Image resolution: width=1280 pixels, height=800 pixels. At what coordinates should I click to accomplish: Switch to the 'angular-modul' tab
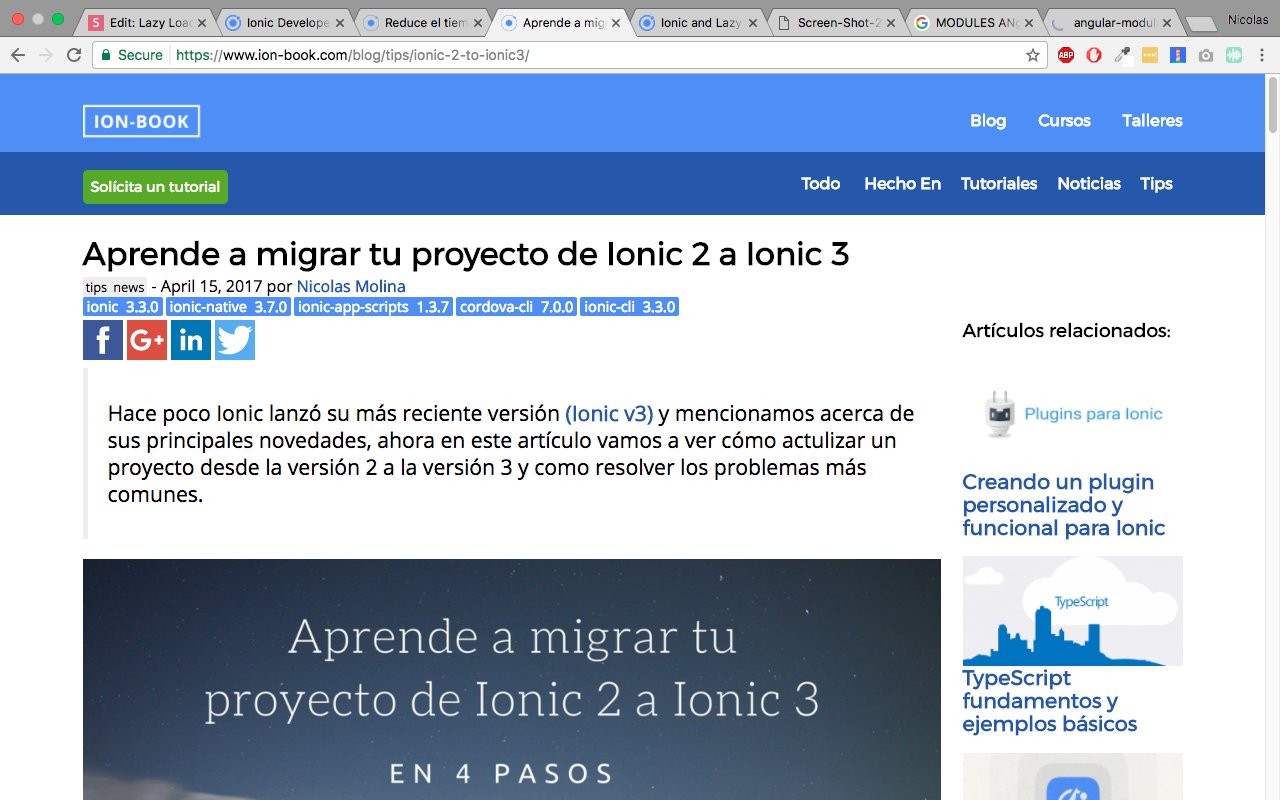tap(1111, 22)
